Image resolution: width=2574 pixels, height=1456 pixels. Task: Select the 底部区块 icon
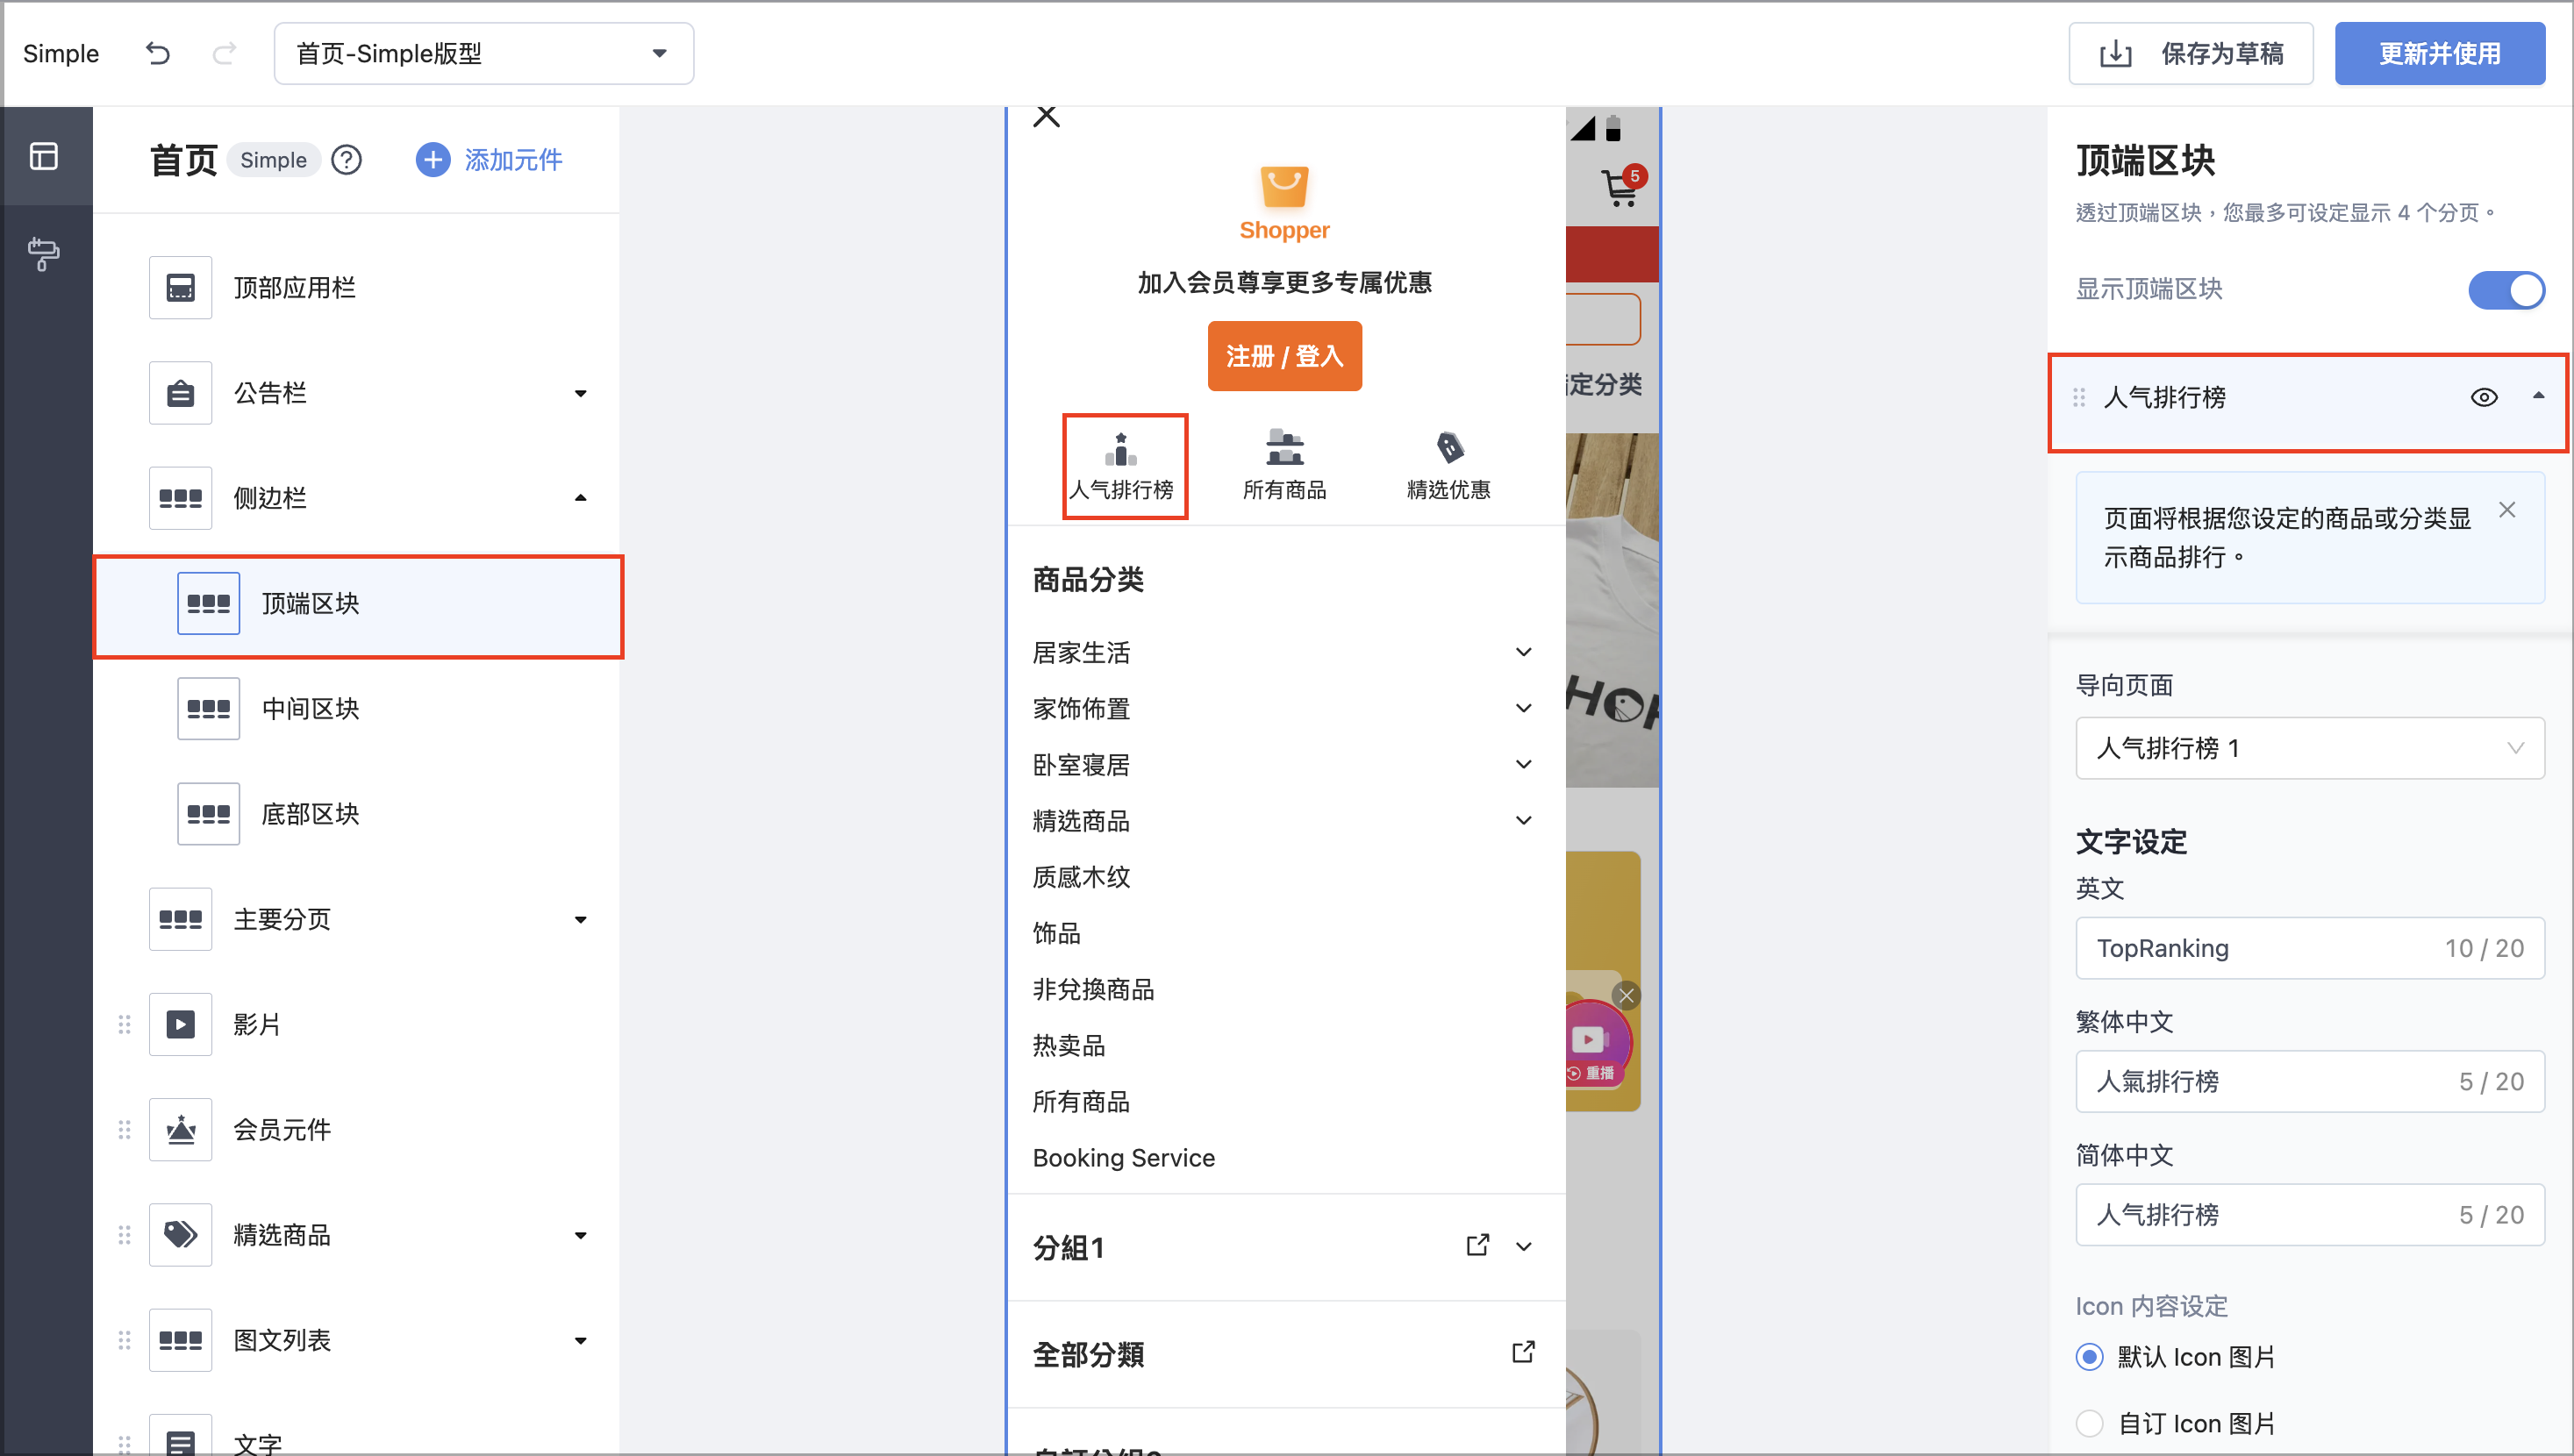coord(208,814)
